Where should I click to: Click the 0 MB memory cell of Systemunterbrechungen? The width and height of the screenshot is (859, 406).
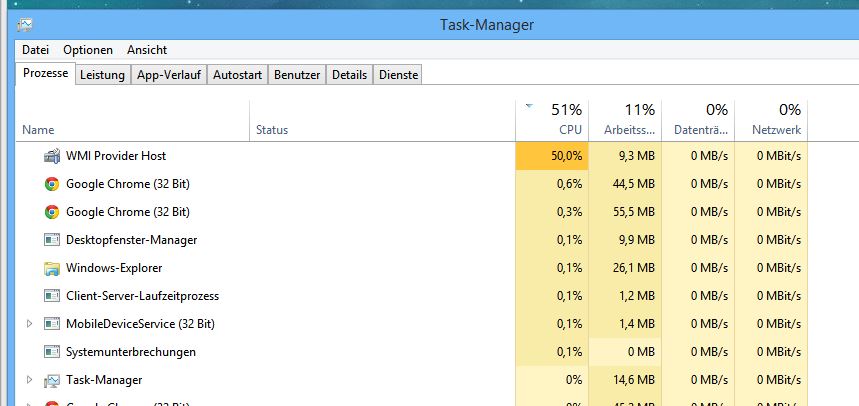click(x=625, y=352)
